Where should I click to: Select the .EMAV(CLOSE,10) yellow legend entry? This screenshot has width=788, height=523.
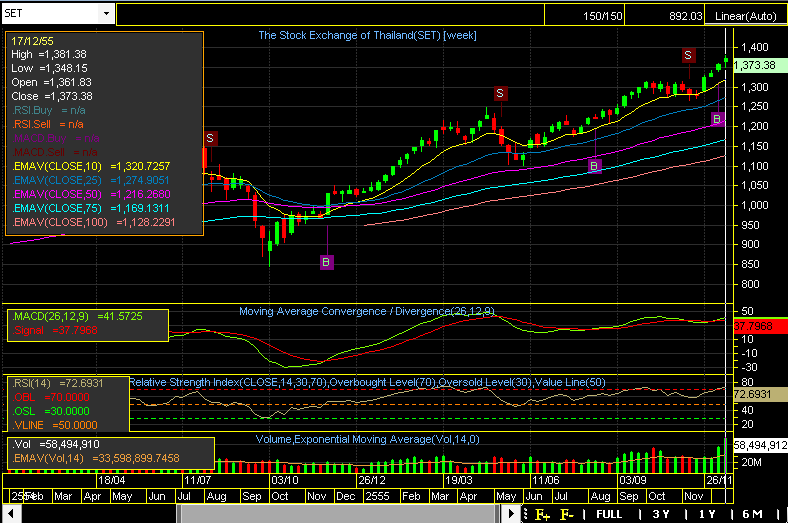point(91,166)
